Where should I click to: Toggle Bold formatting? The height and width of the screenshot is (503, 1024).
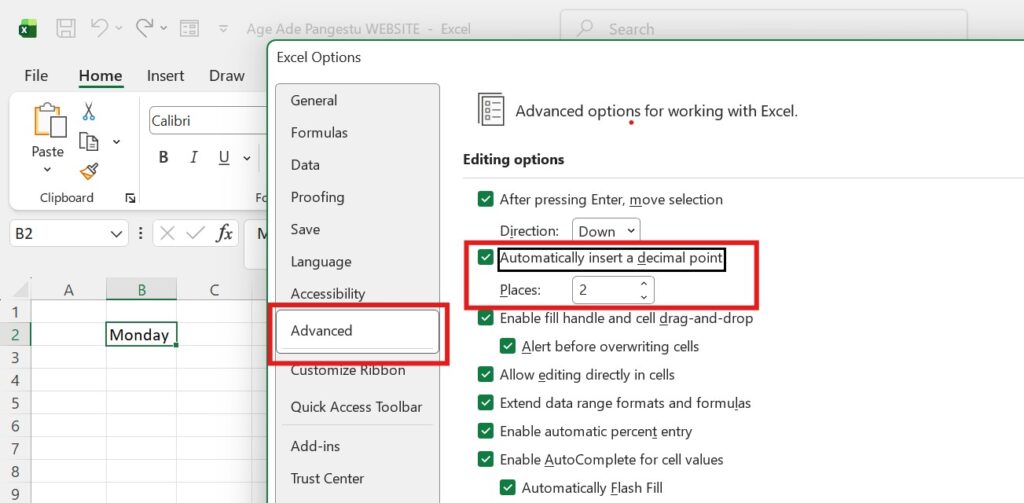(163, 157)
